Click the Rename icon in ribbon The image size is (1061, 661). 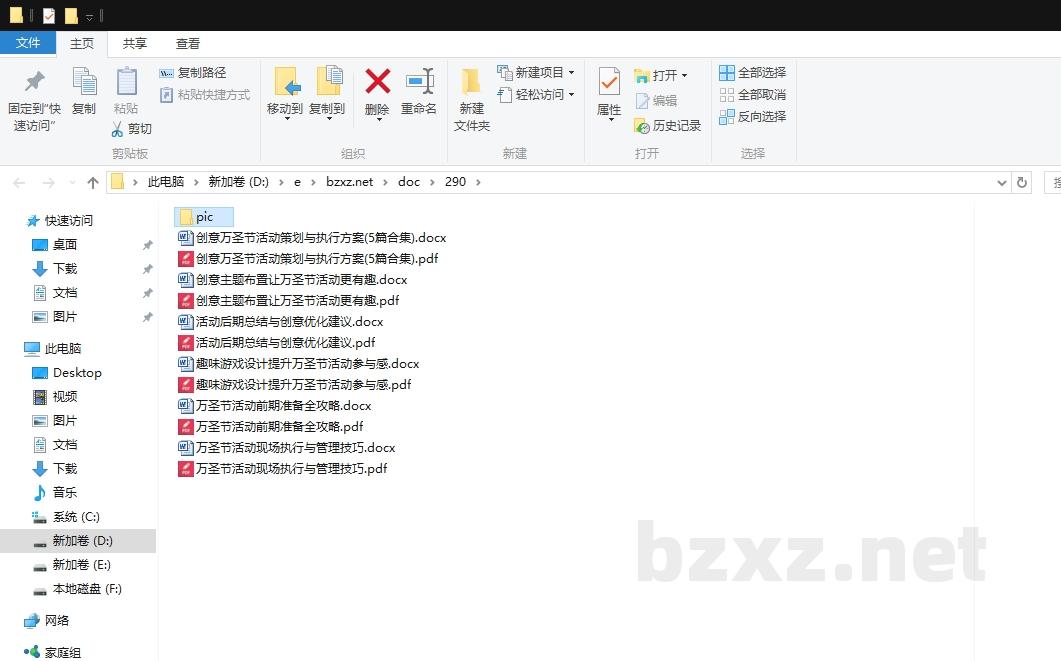pos(419,82)
